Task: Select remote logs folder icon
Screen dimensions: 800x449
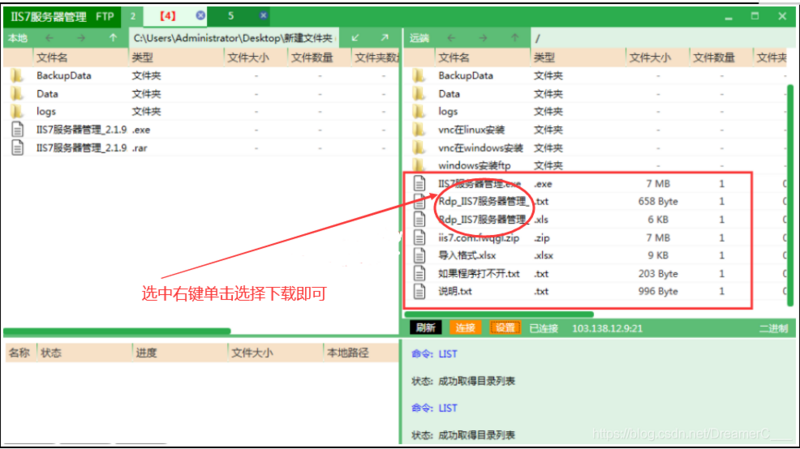Action: 419,111
